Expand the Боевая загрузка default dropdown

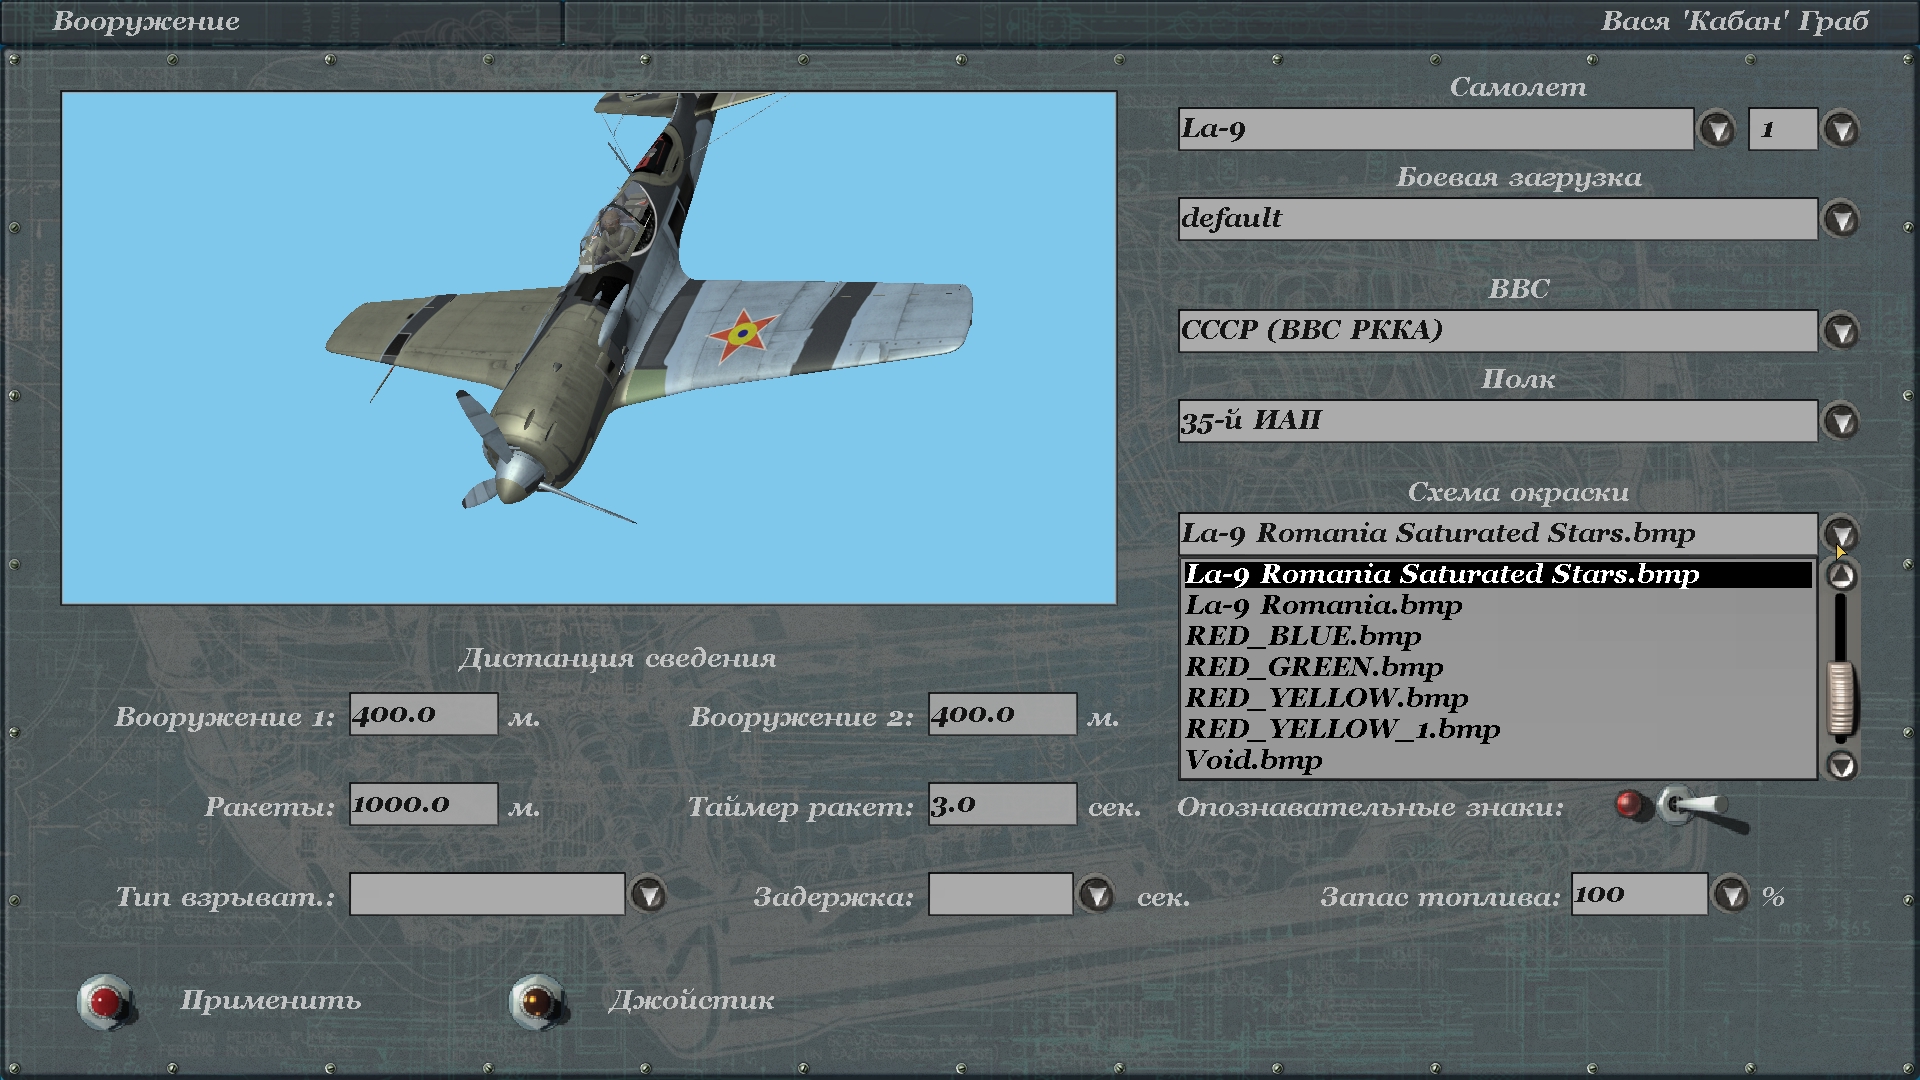point(1841,219)
